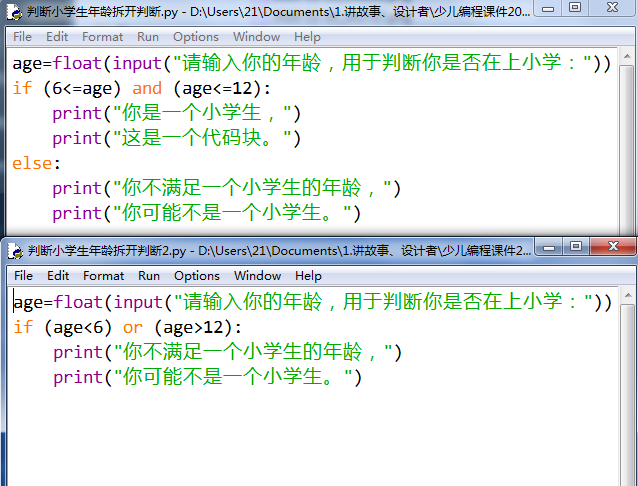Screen dimensions: 638x486
Task: Maximize the top IDLE editor window
Action: 575,8
